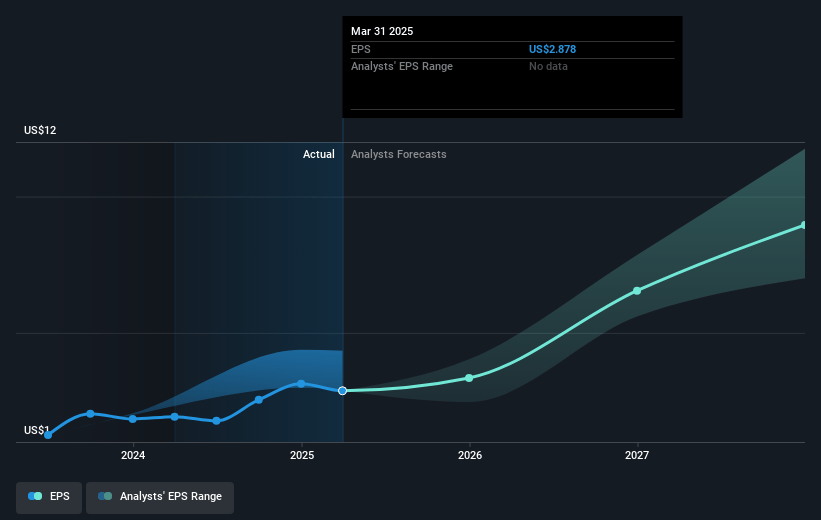Select the 2026 forecast data point
The height and width of the screenshot is (520, 821).
pyautogui.click(x=469, y=378)
